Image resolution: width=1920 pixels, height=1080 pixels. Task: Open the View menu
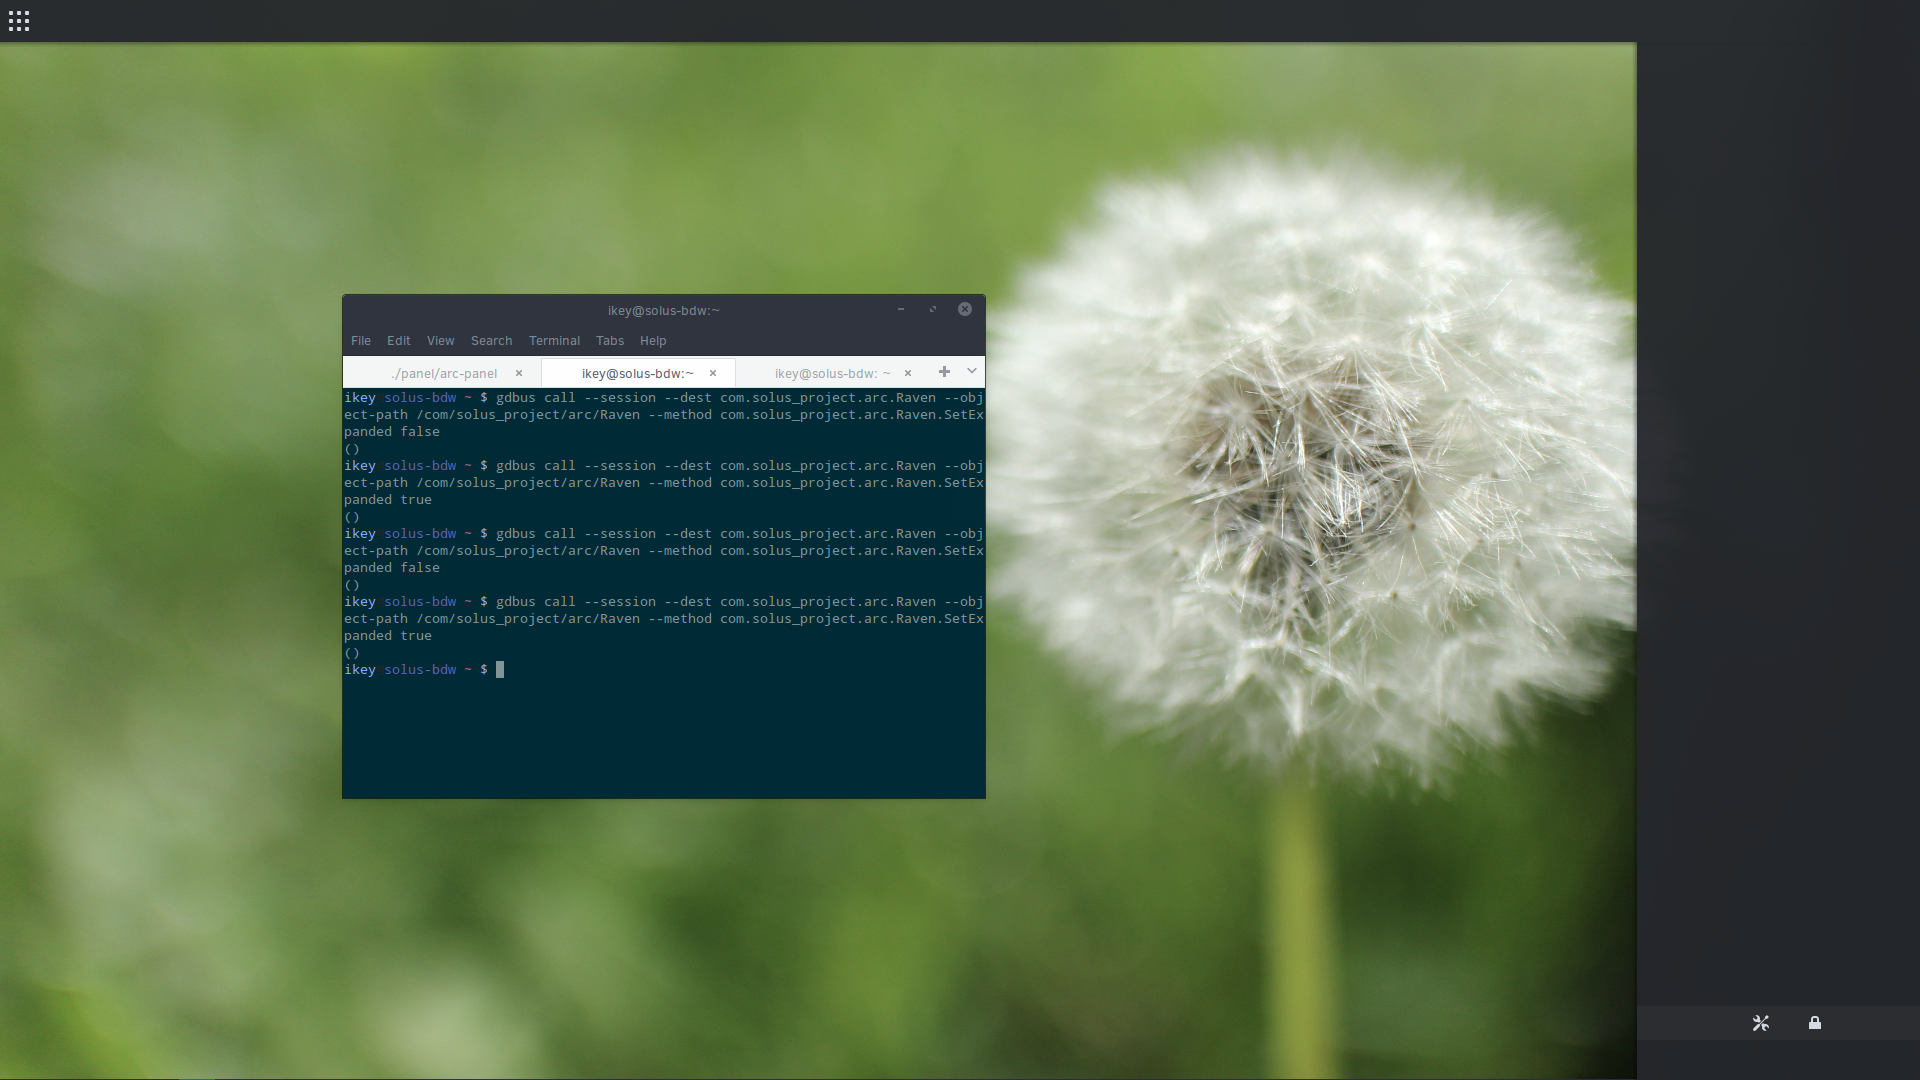point(440,341)
